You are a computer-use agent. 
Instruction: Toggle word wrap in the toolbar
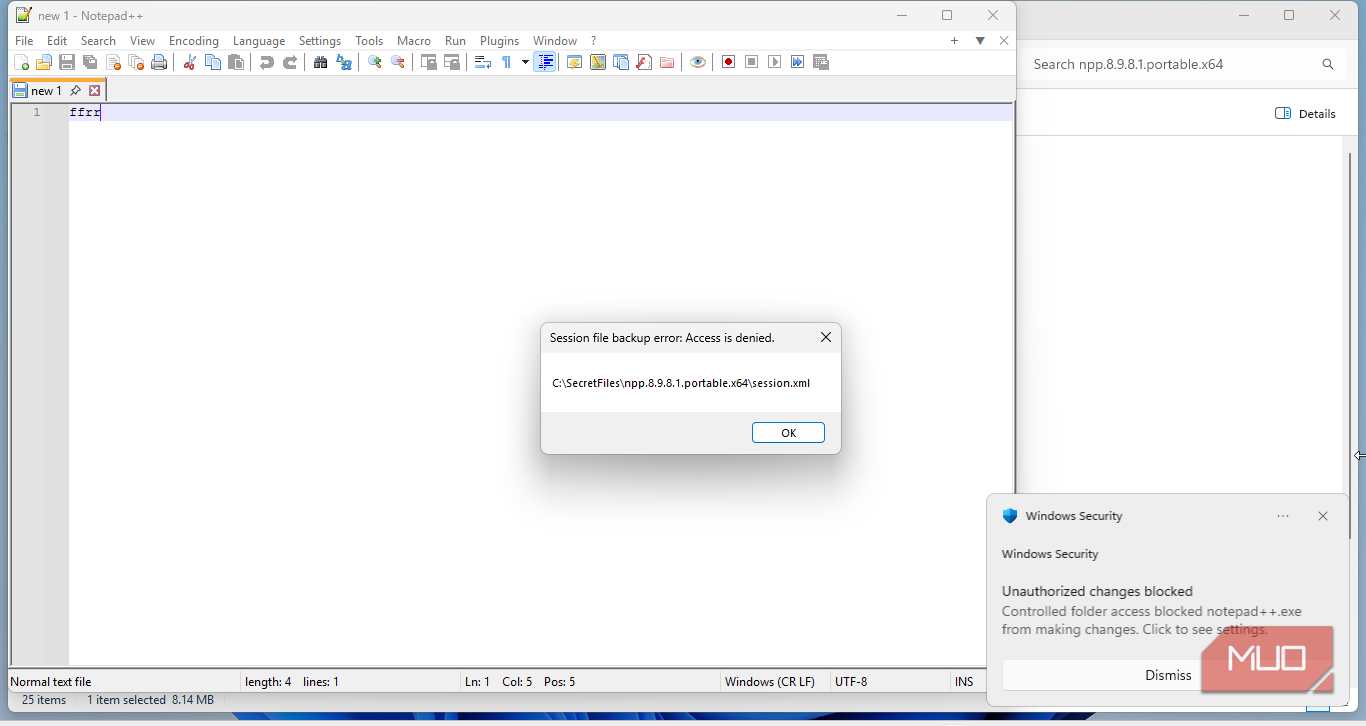pos(483,62)
